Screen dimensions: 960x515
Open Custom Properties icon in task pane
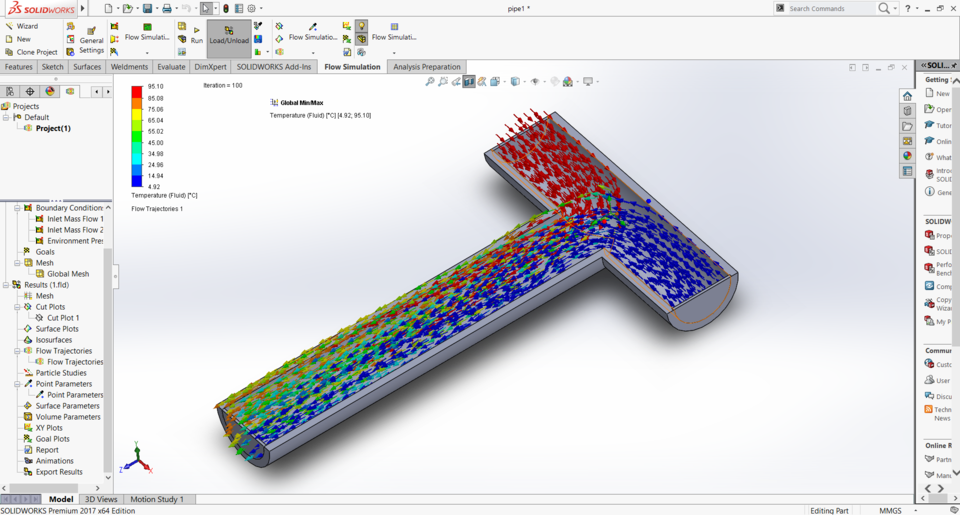(x=907, y=171)
